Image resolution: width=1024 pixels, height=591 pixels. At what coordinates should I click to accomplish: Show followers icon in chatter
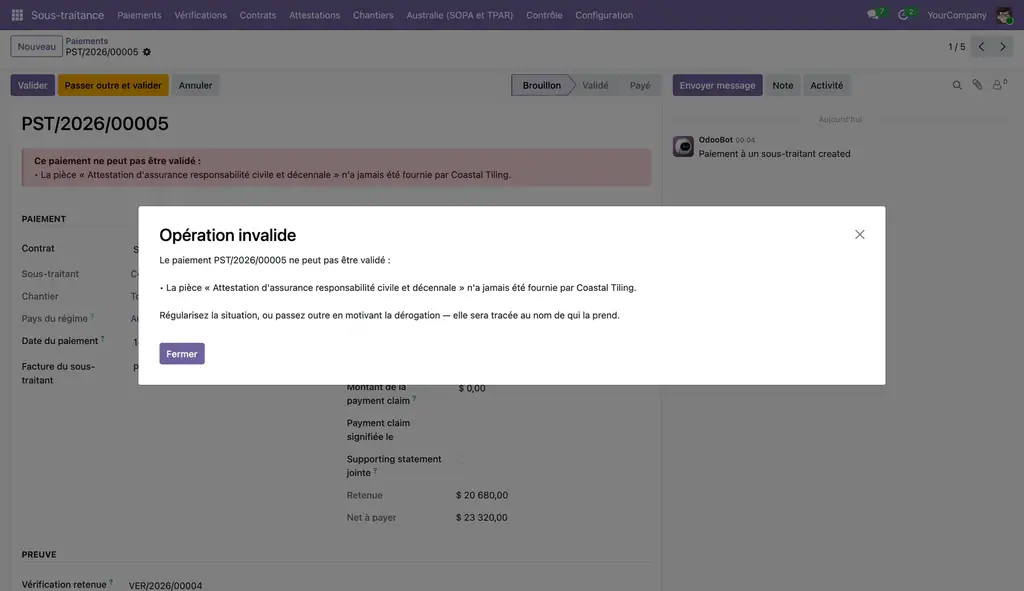[999, 85]
